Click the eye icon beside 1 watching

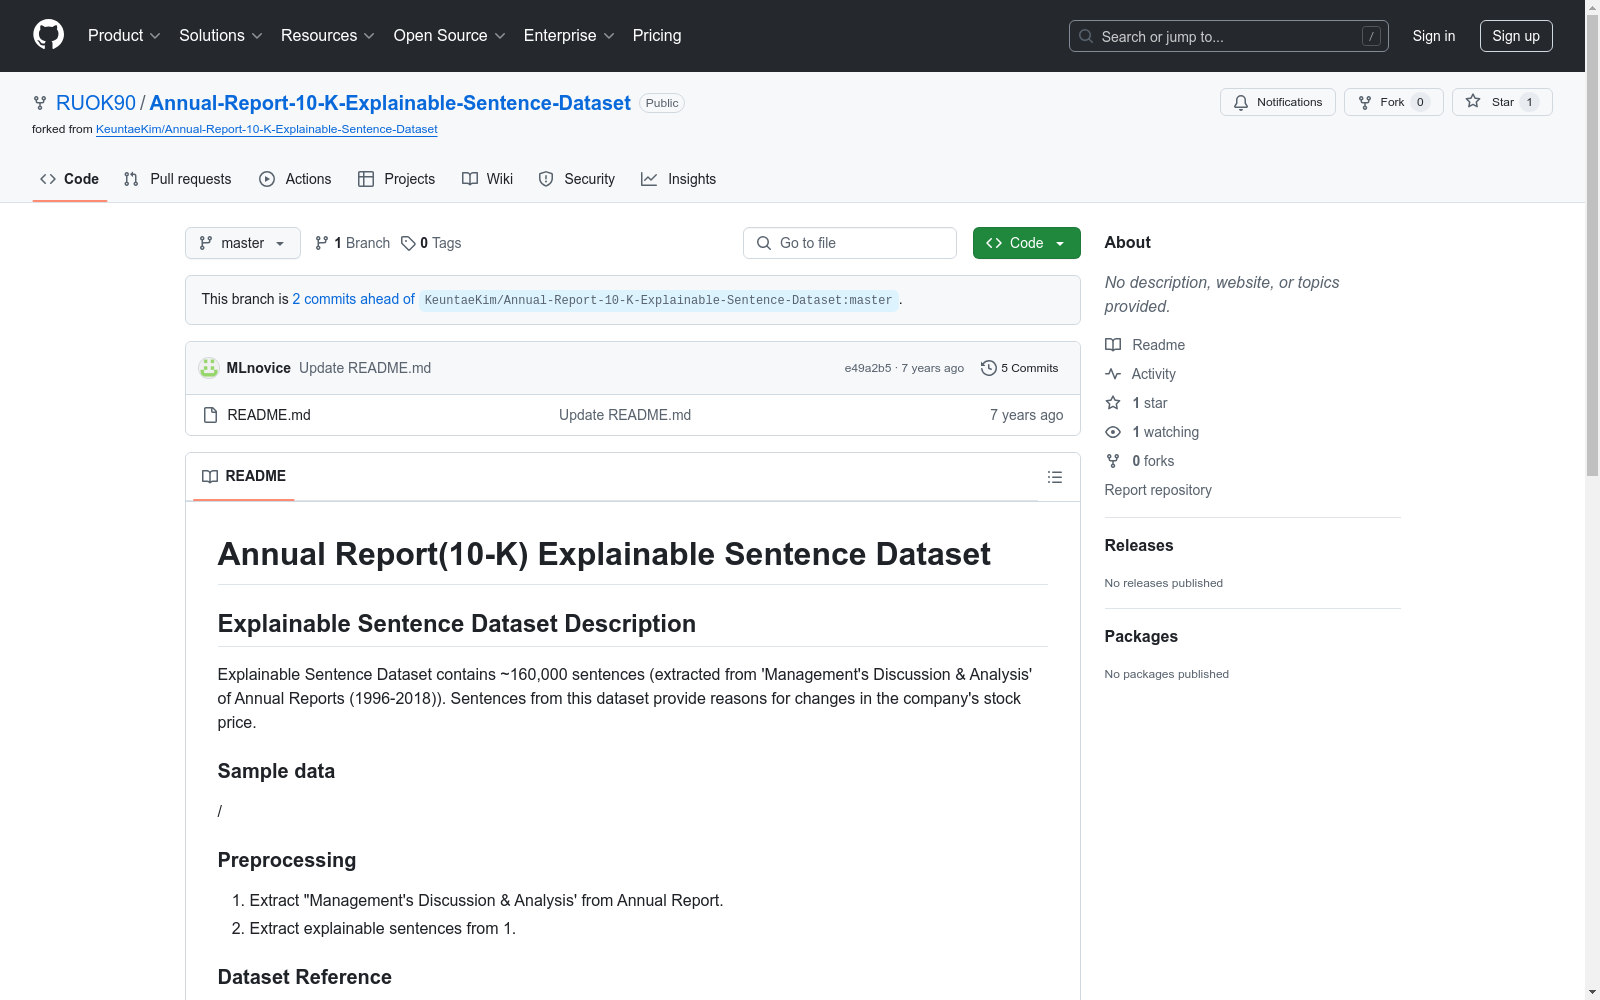coord(1113,432)
